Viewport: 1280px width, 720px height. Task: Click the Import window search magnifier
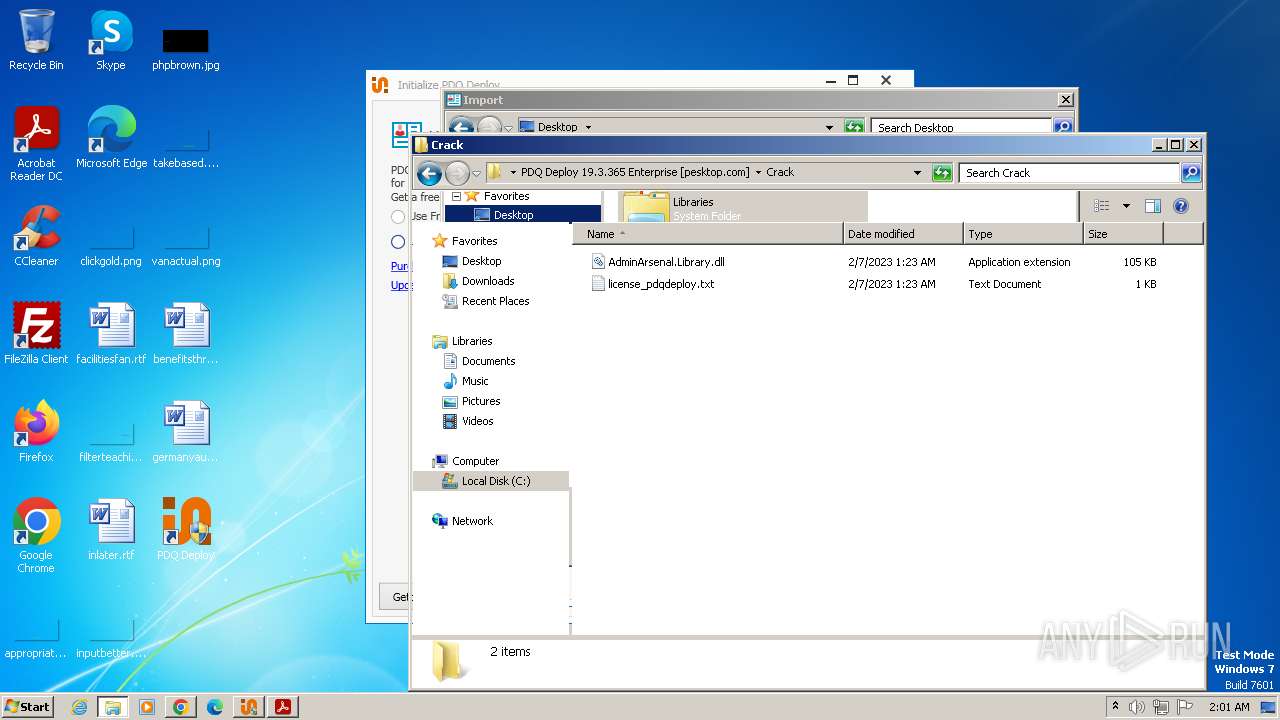click(x=1063, y=127)
